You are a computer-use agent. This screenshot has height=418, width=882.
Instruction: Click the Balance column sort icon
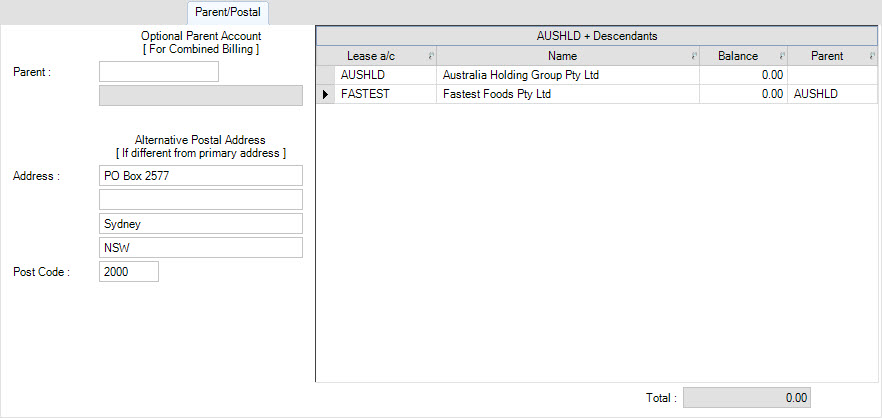pyautogui.click(x=782, y=56)
